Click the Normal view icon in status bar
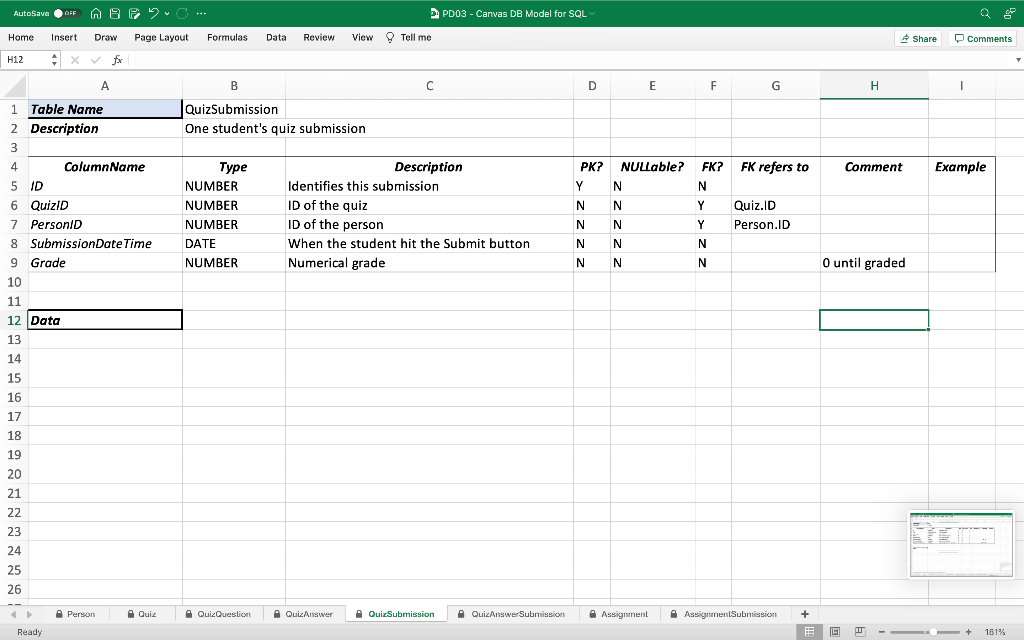Screen dimensions: 1024x640 [x=809, y=630]
